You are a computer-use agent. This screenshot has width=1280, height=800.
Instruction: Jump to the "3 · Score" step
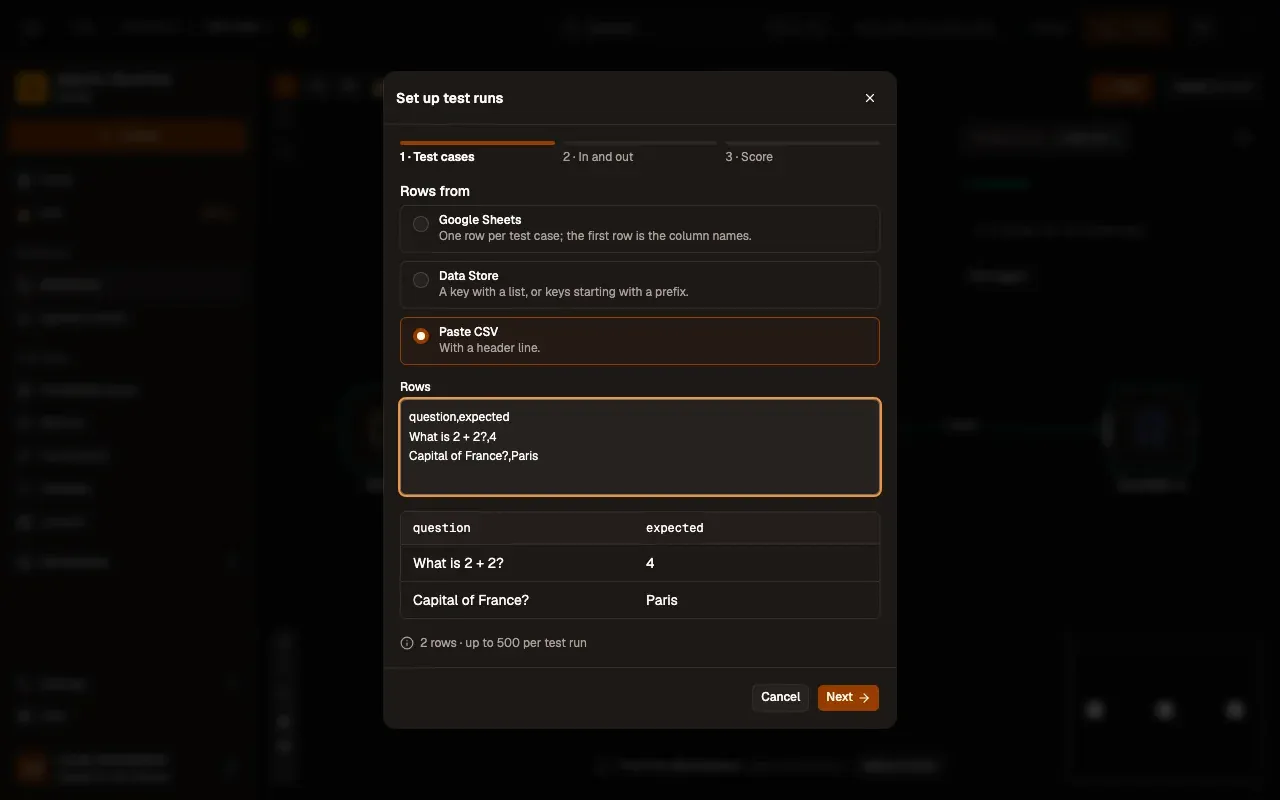coord(802,151)
